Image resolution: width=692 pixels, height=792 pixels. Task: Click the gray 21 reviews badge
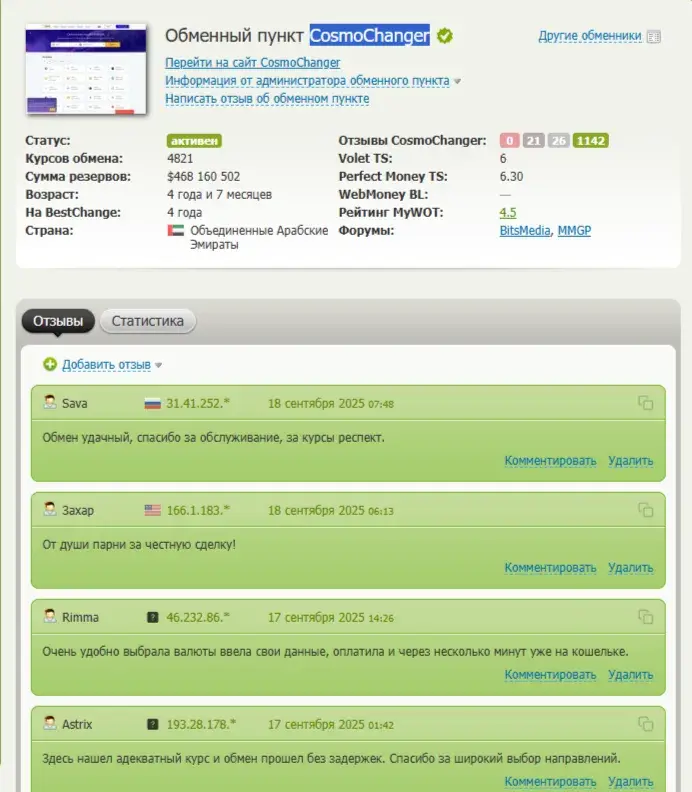(533, 140)
